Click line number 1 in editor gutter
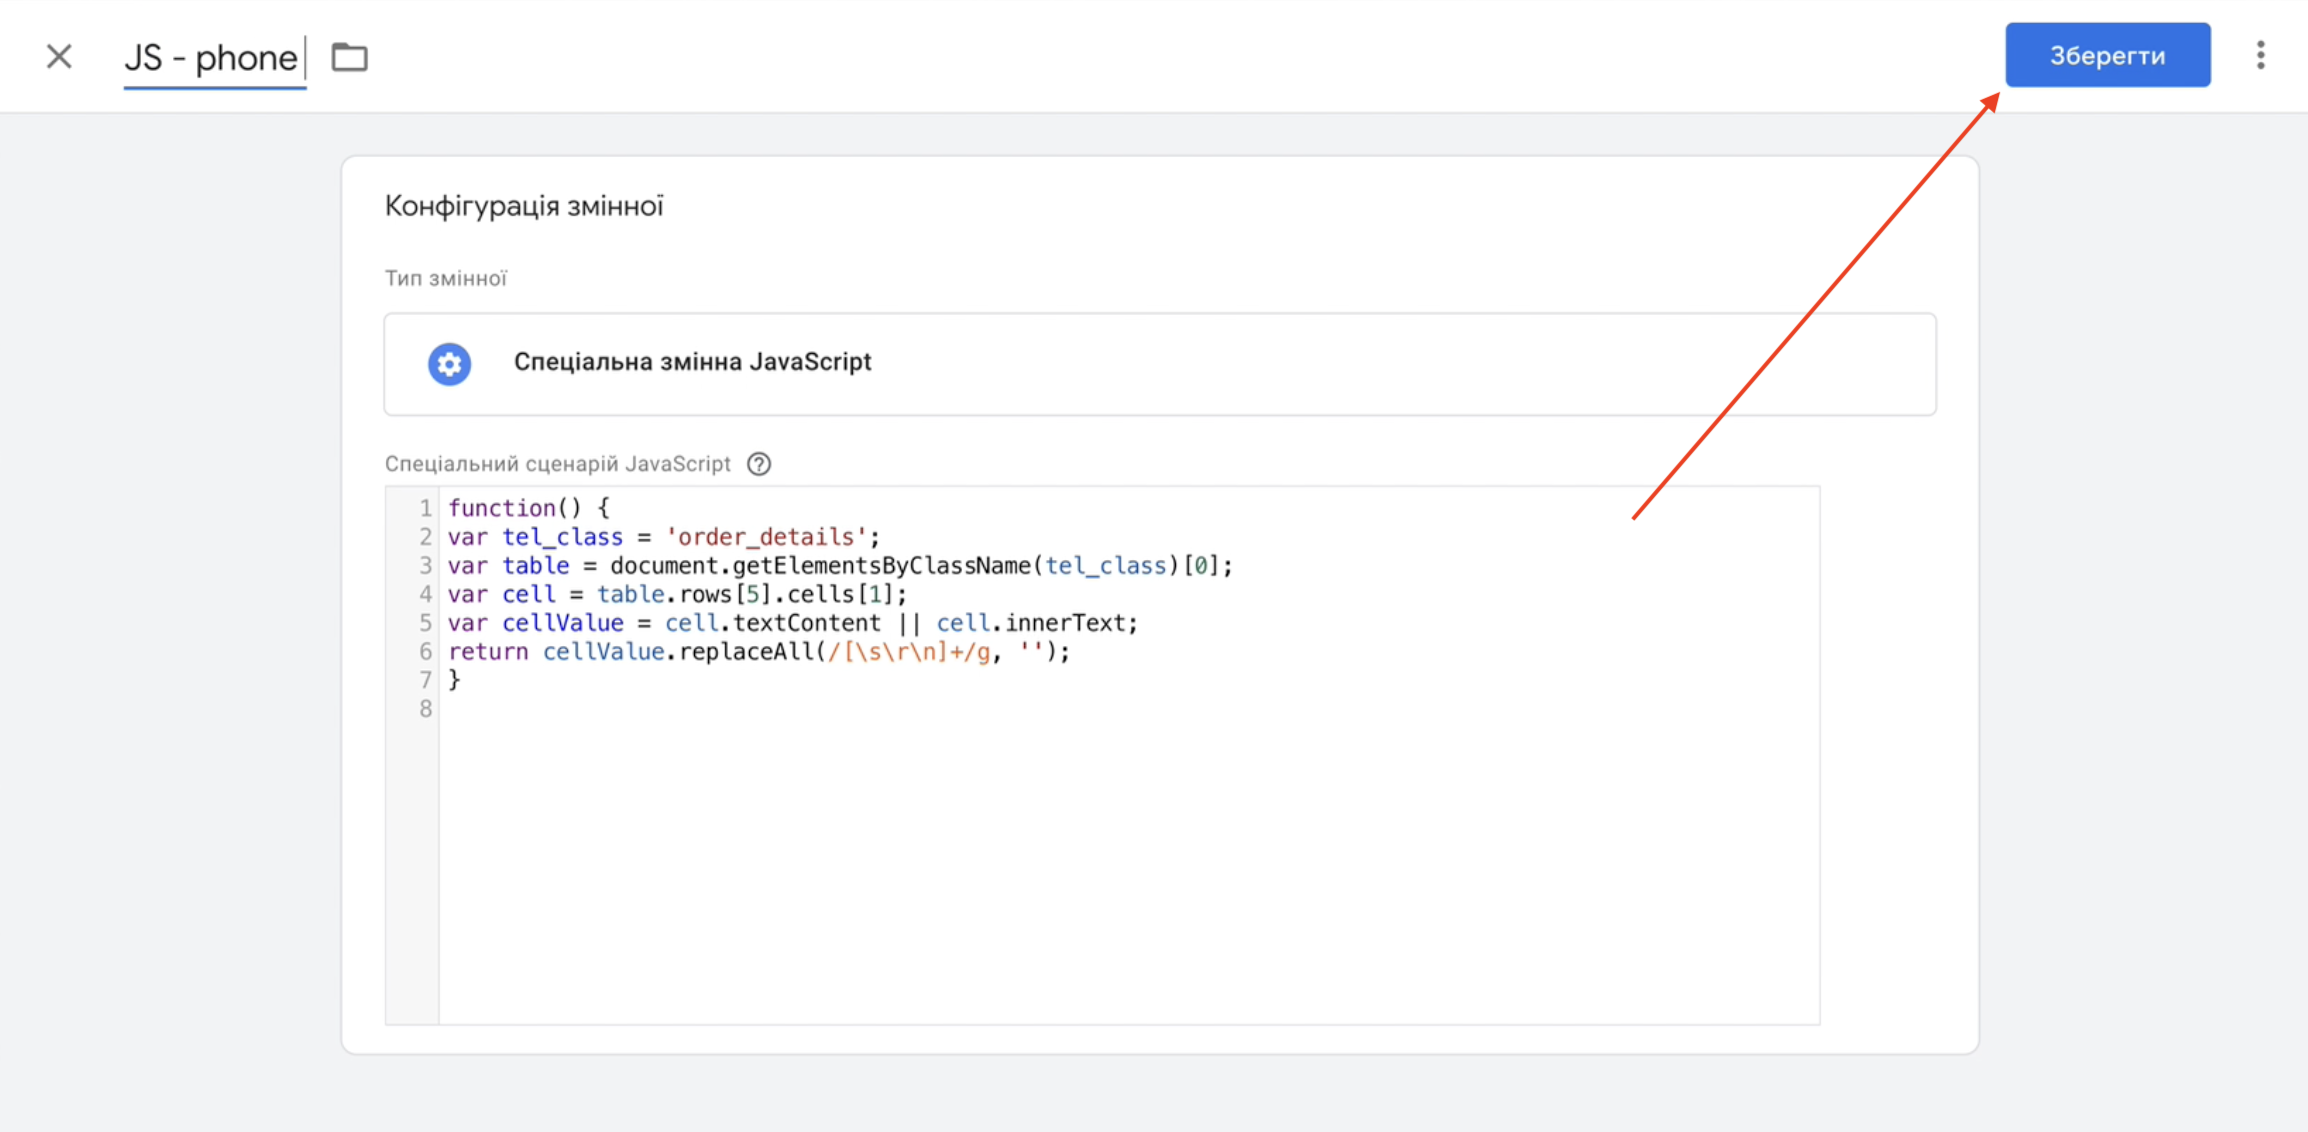The width and height of the screenshot is (2308, 1132). 426,508
